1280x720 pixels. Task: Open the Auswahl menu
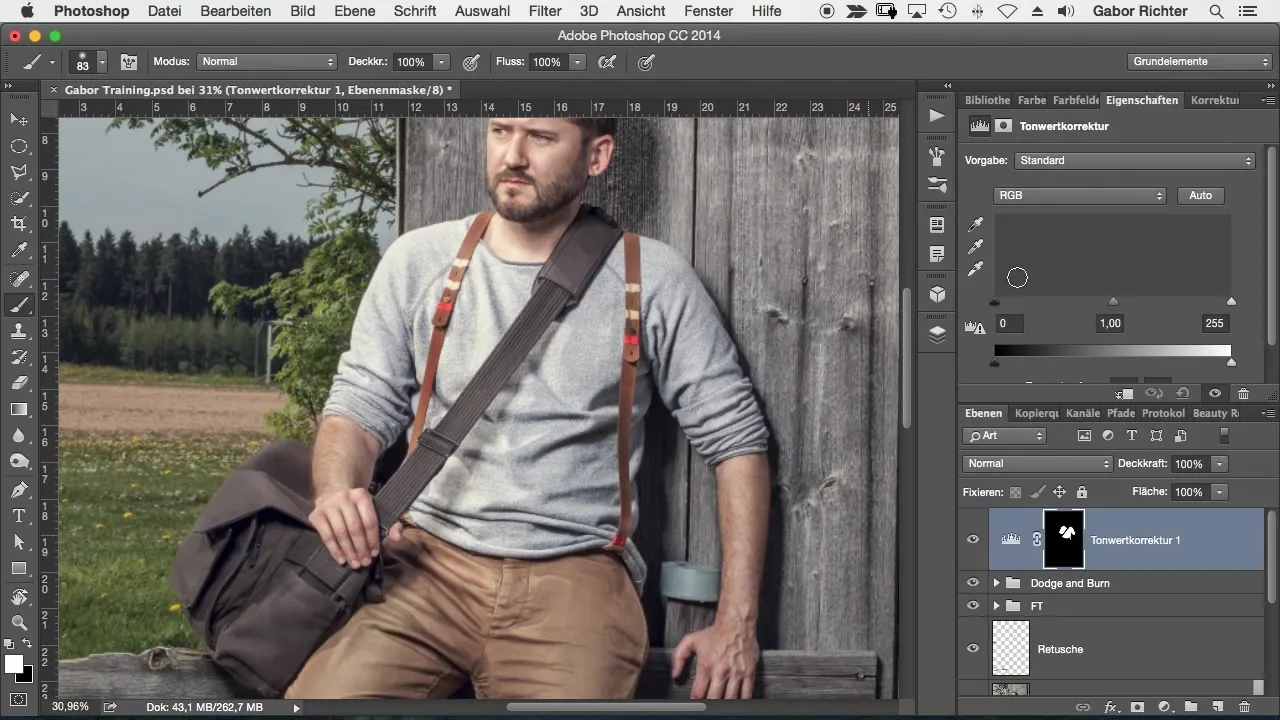click(x=482, y=11)
